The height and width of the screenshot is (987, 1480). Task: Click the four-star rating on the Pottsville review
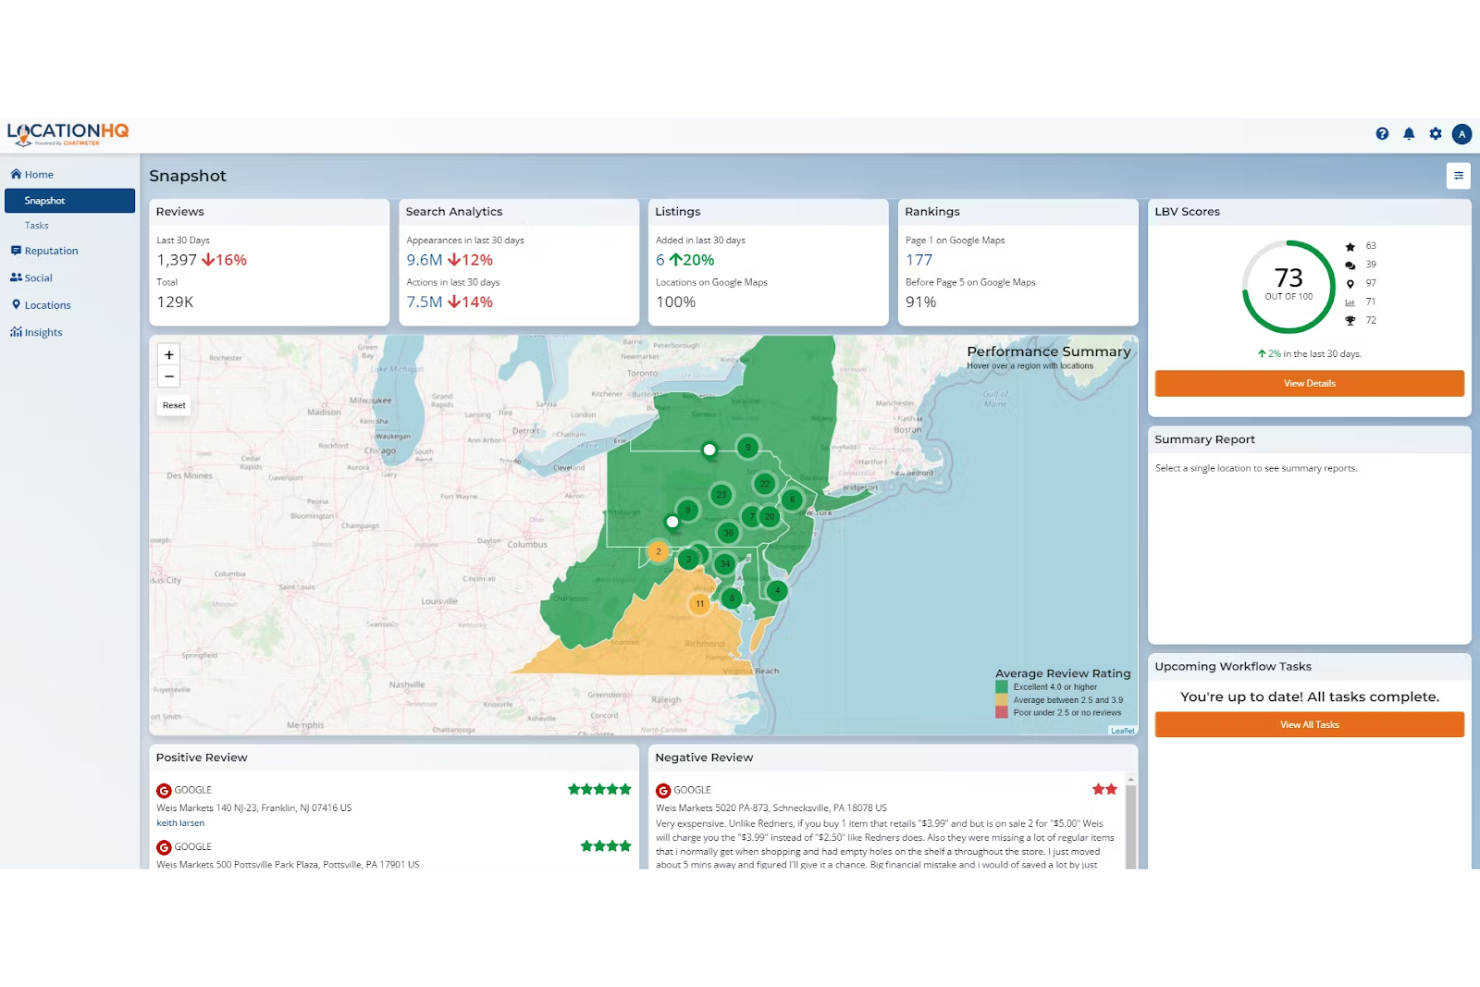pos(606,847)
